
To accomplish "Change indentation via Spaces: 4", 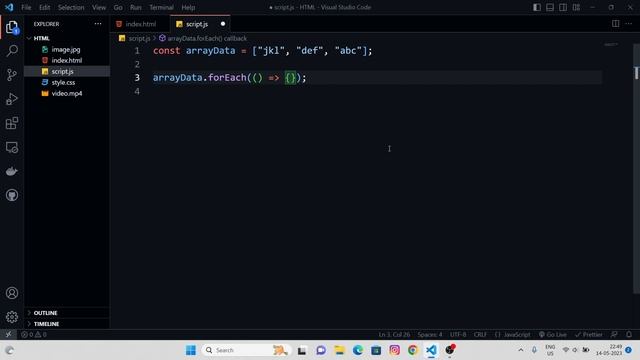I will click(x=429, y=334).
